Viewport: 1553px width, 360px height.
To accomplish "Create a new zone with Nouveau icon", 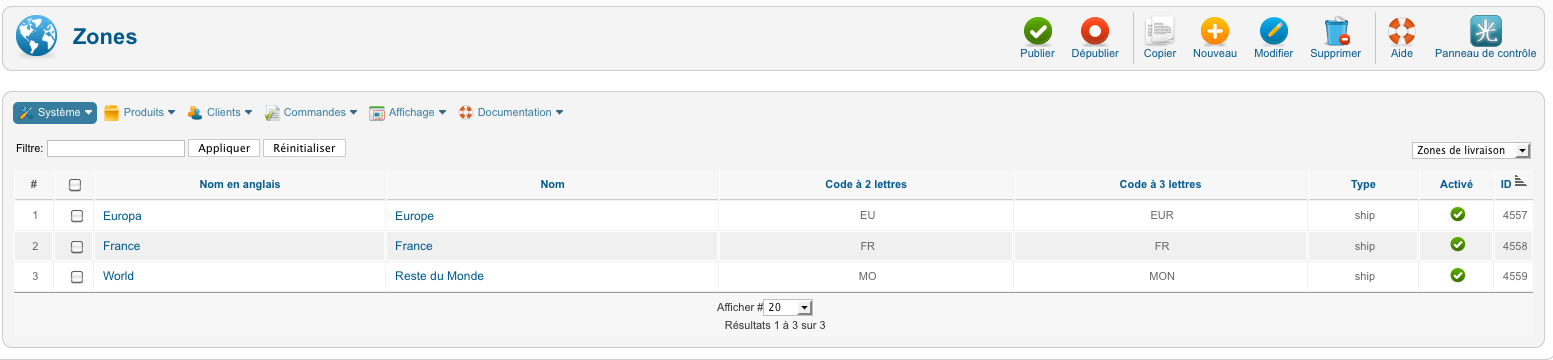I will 1215,31.
